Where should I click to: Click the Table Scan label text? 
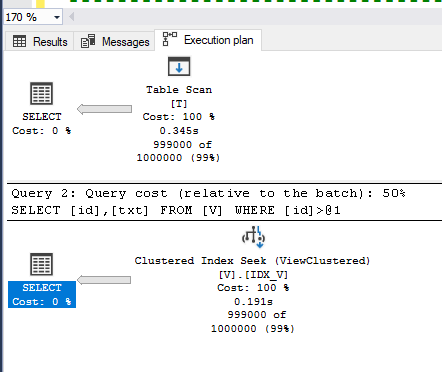tap(179, 90)
